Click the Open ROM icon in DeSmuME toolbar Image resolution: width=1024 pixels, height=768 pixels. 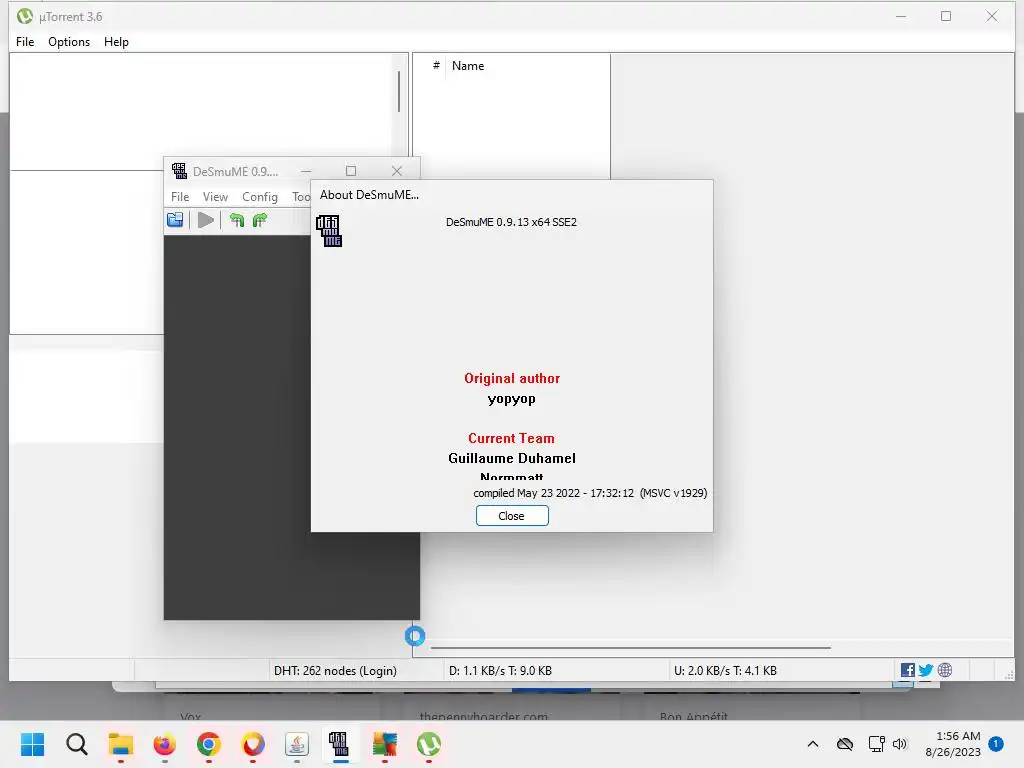click(175, 220)
